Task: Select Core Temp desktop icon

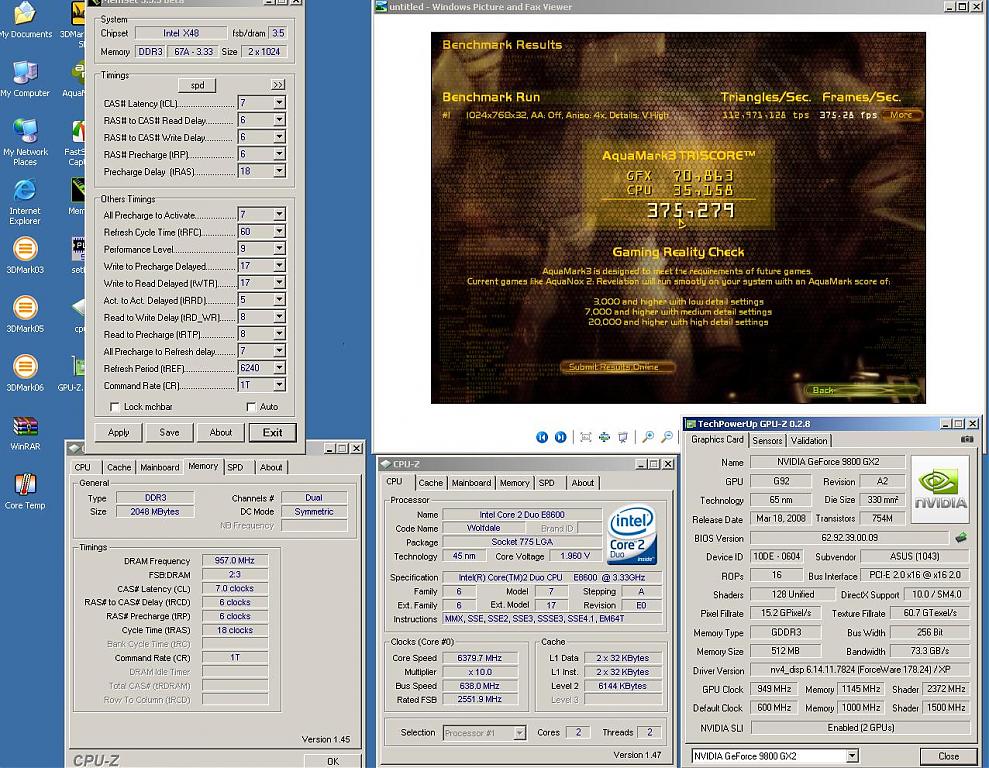Action: point(25,492)
